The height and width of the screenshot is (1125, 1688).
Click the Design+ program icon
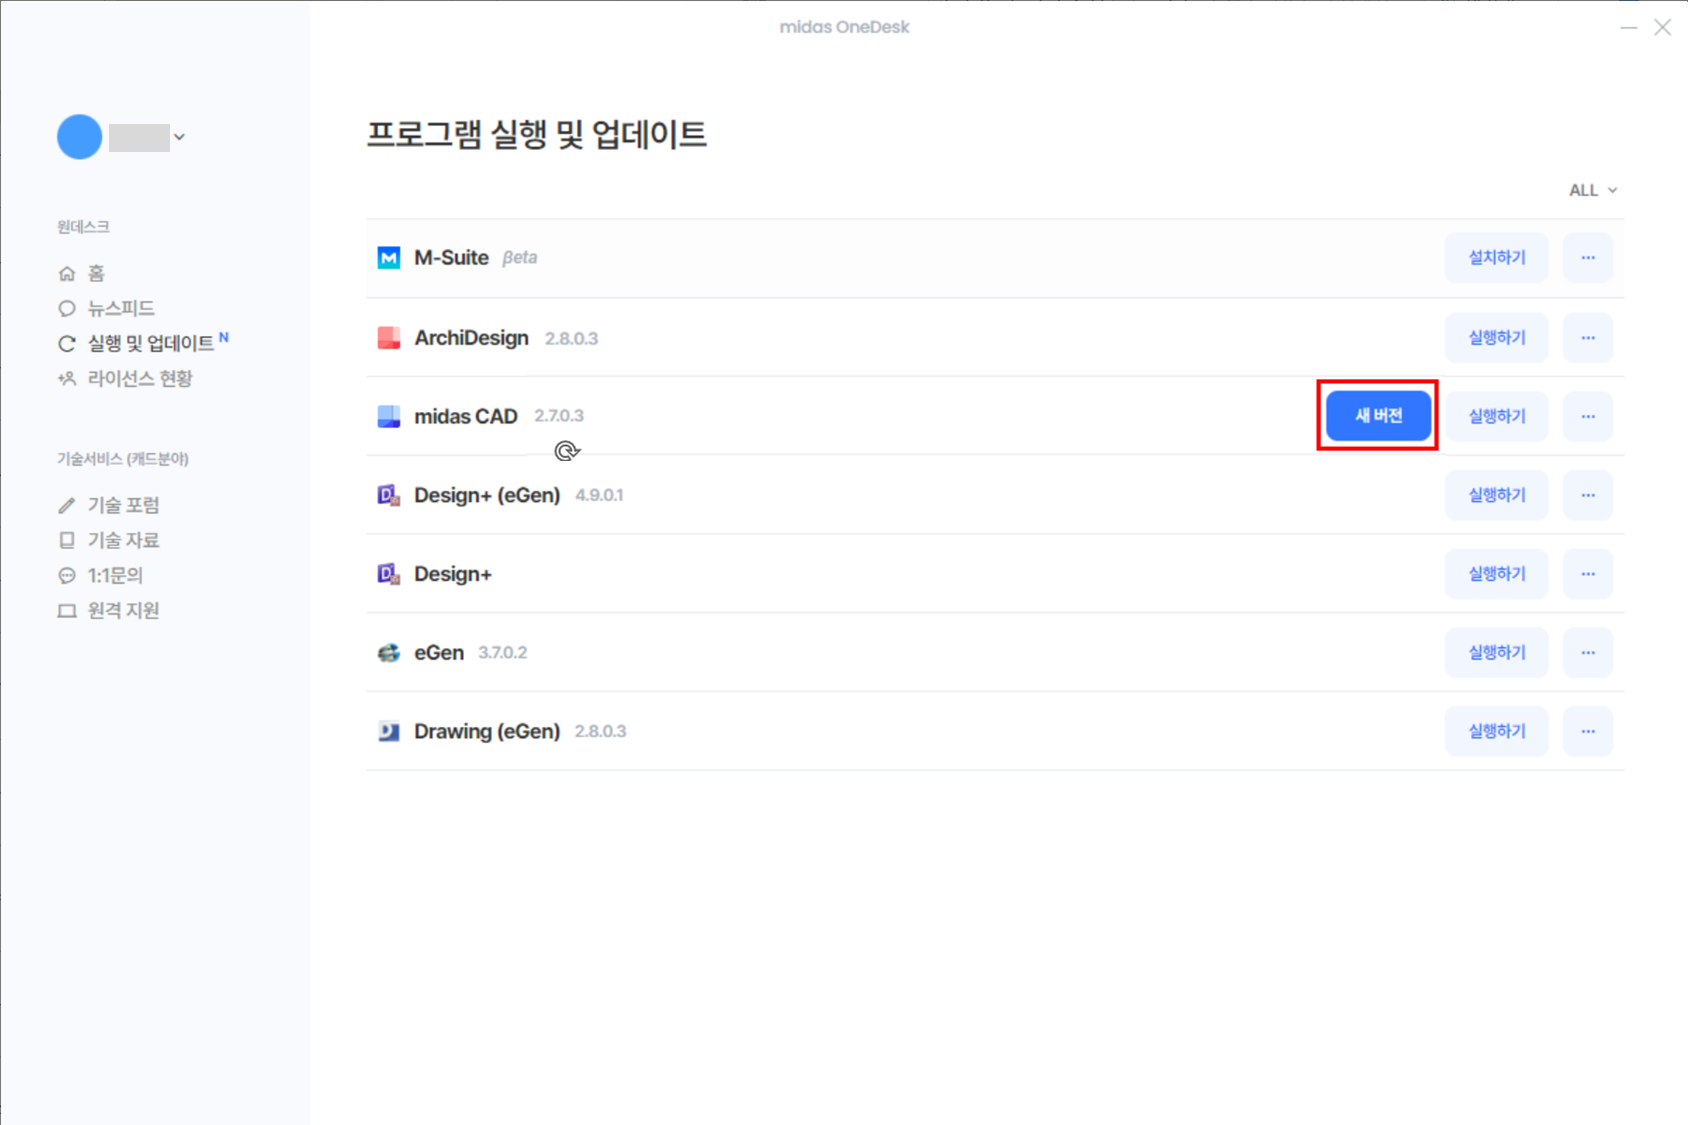pos(388,574)
